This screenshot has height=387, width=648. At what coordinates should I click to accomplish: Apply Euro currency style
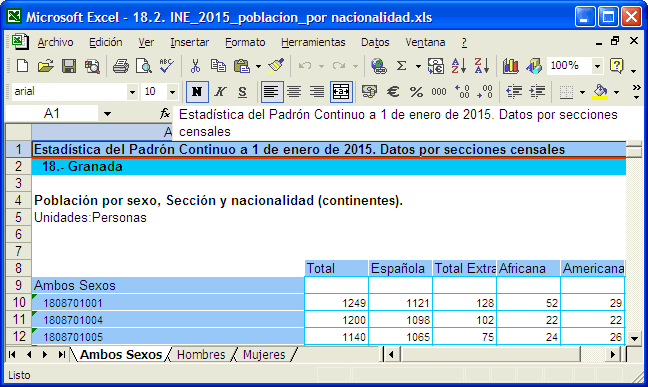coord(392,91)
